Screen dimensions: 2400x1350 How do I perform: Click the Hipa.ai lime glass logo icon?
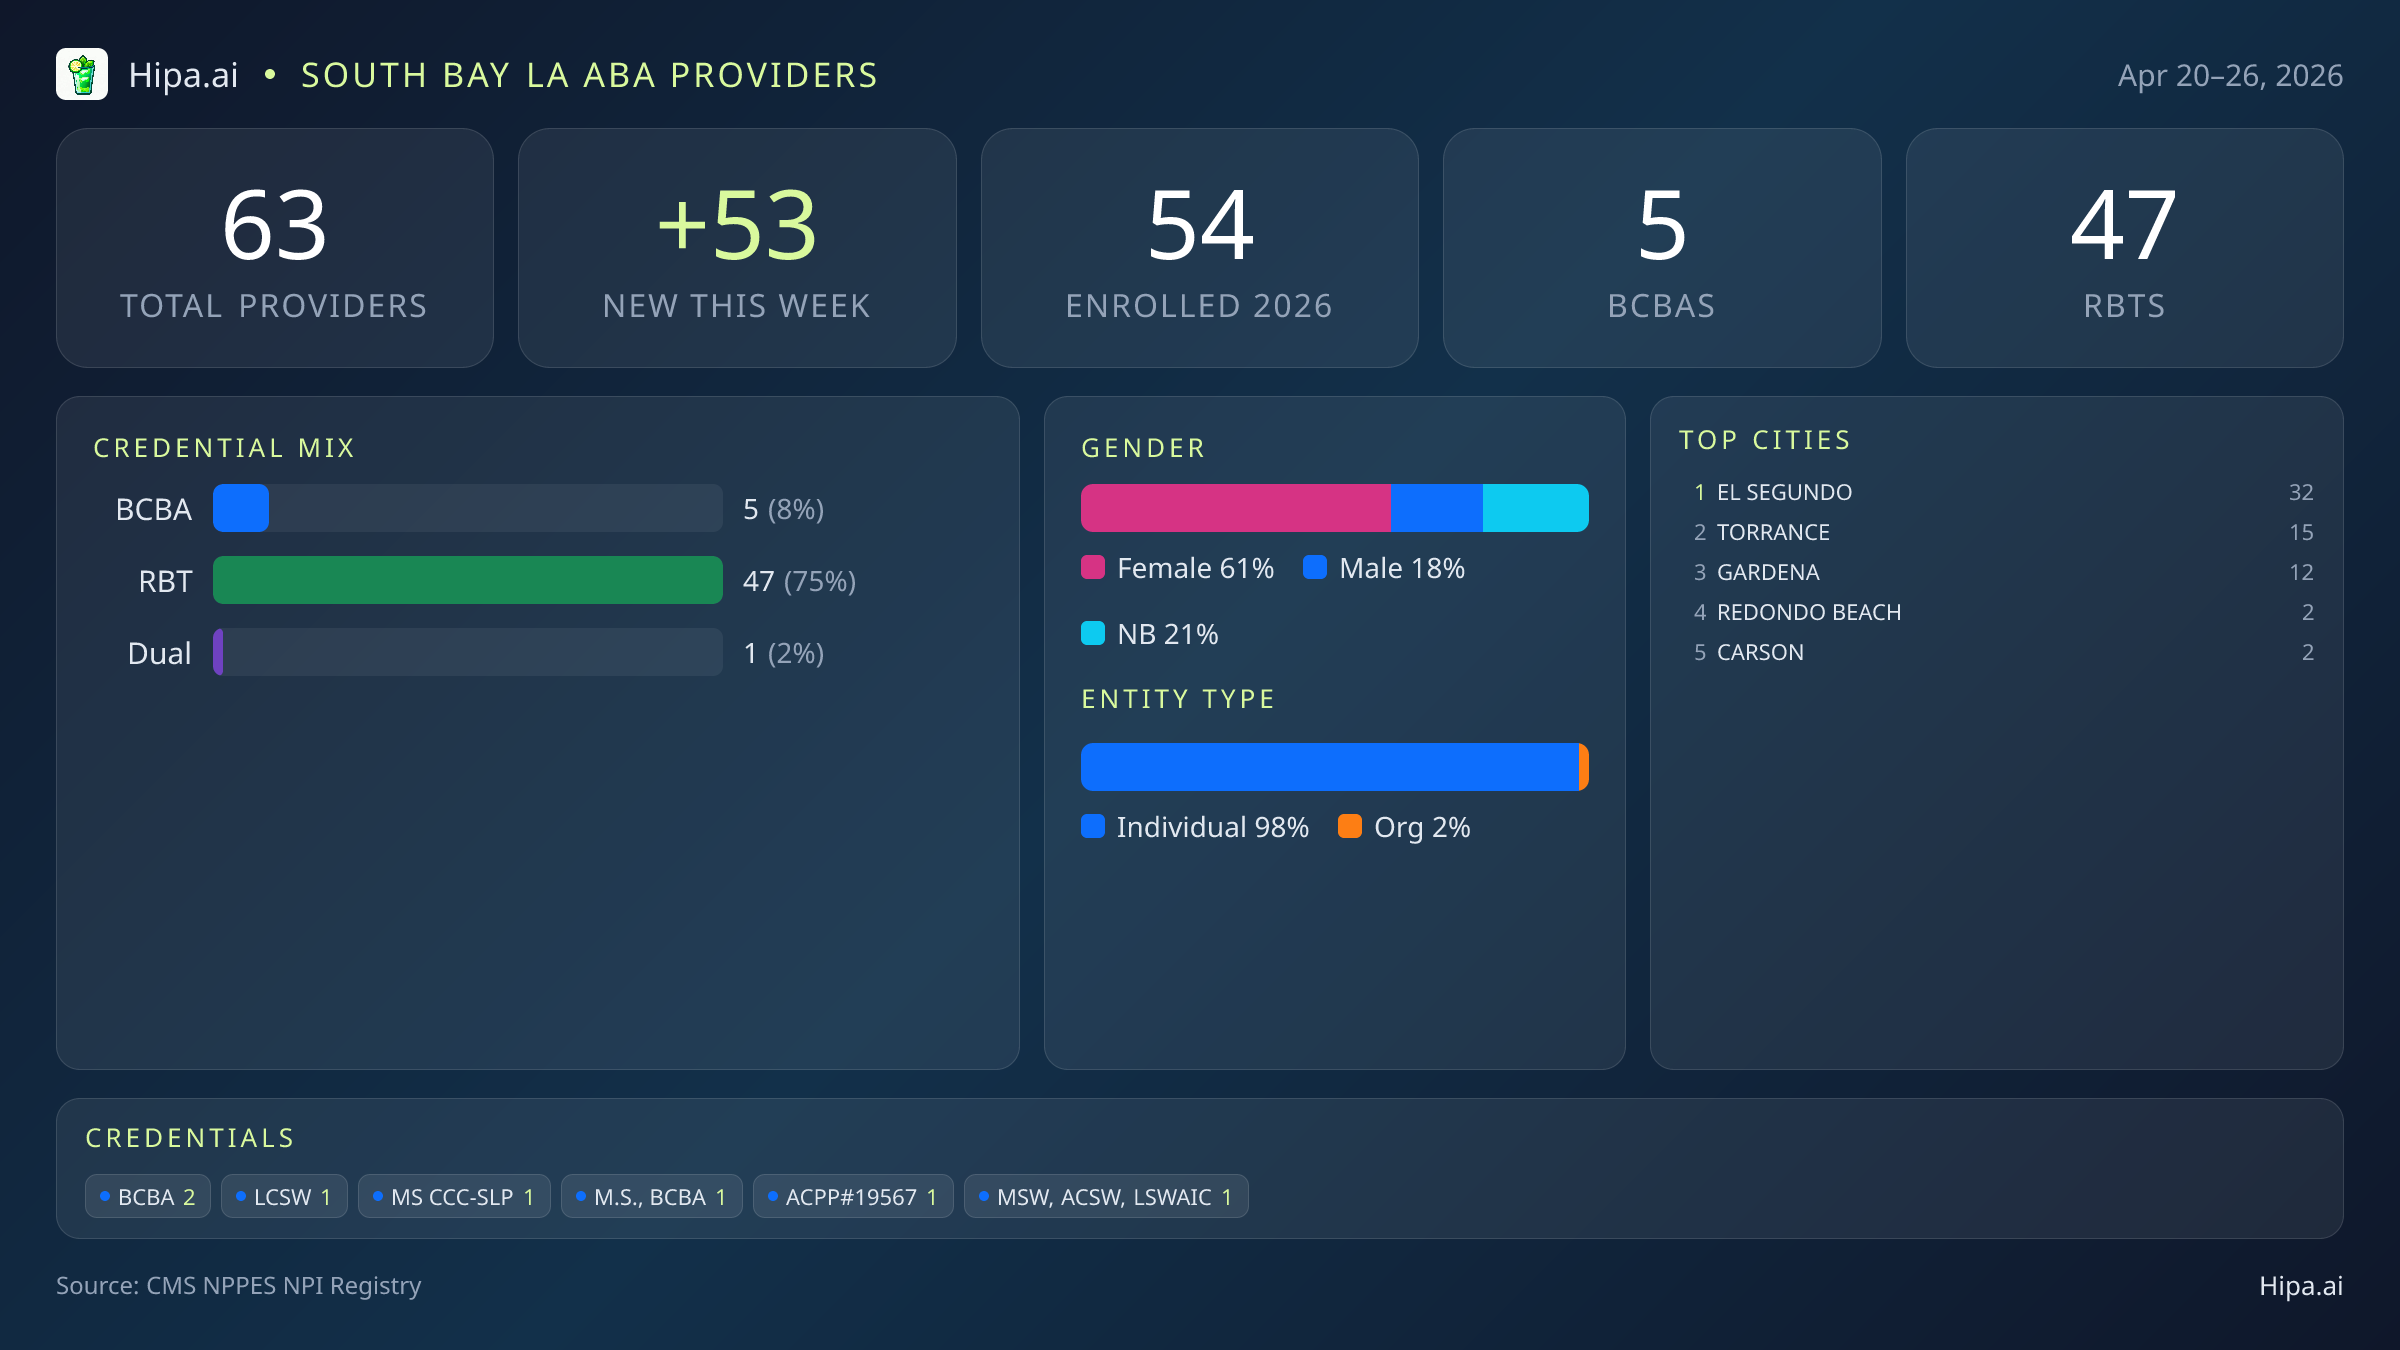pos(82,74)
